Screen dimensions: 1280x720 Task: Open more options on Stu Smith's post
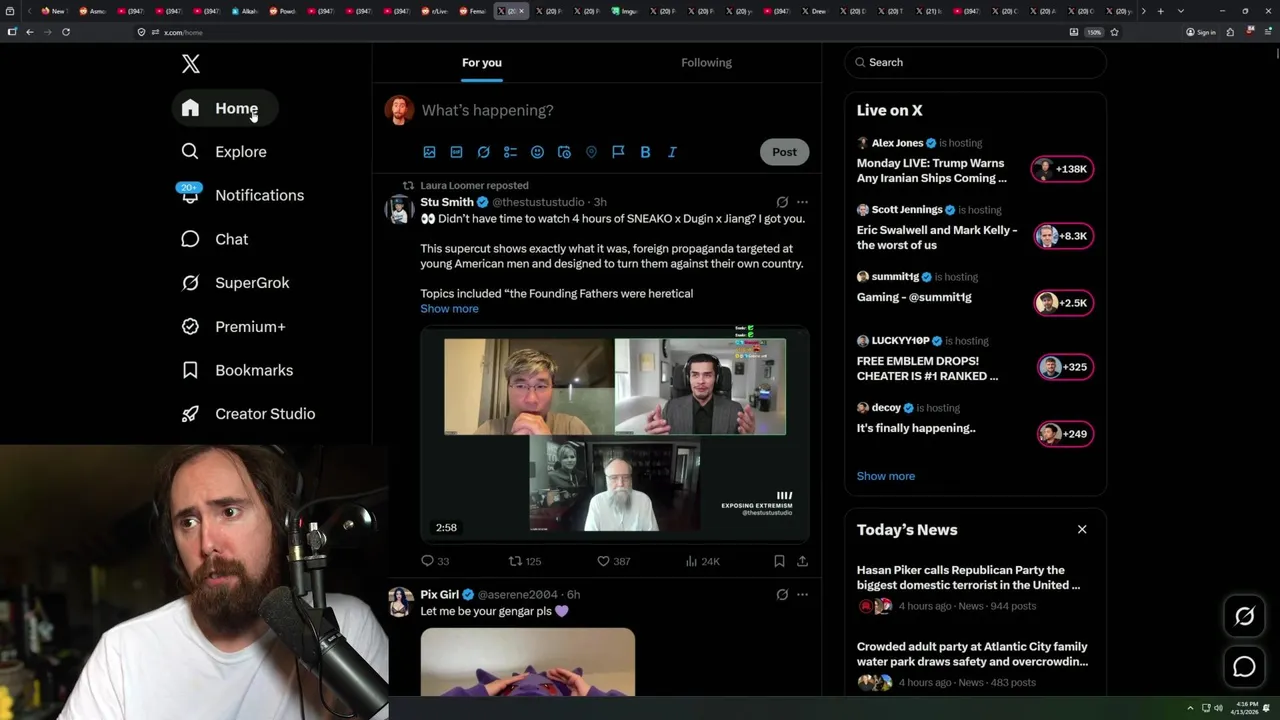pyautogui.click(x=802, y=202)
